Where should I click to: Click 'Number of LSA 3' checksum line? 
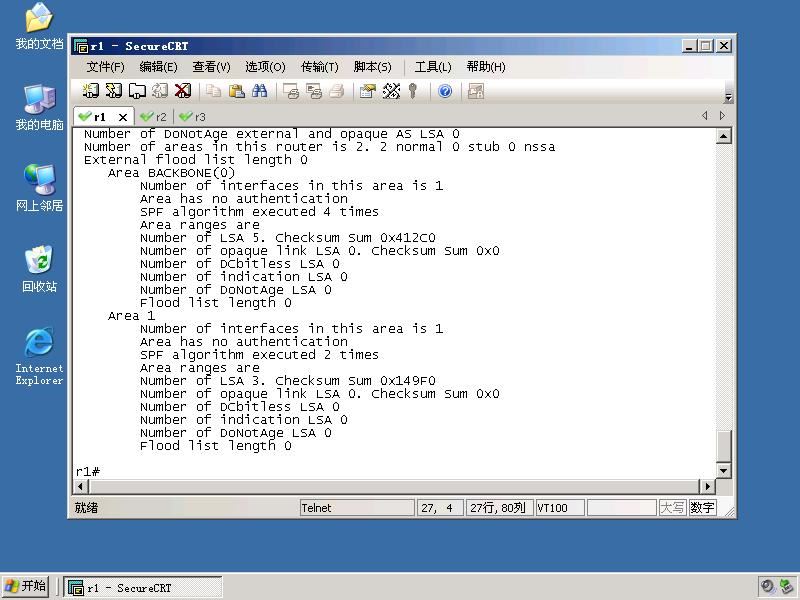(x=288, y=381)
